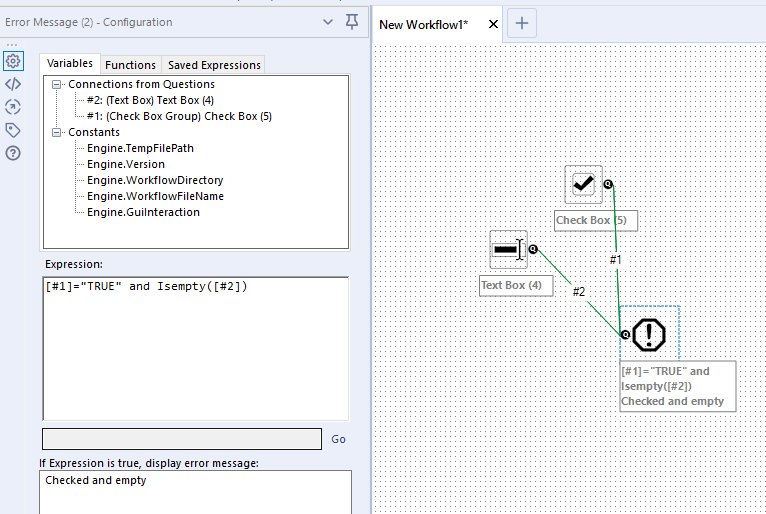Click the Navigation sidebar icon
The width and height of the screenshot is (766, 514).
(13, 107)
